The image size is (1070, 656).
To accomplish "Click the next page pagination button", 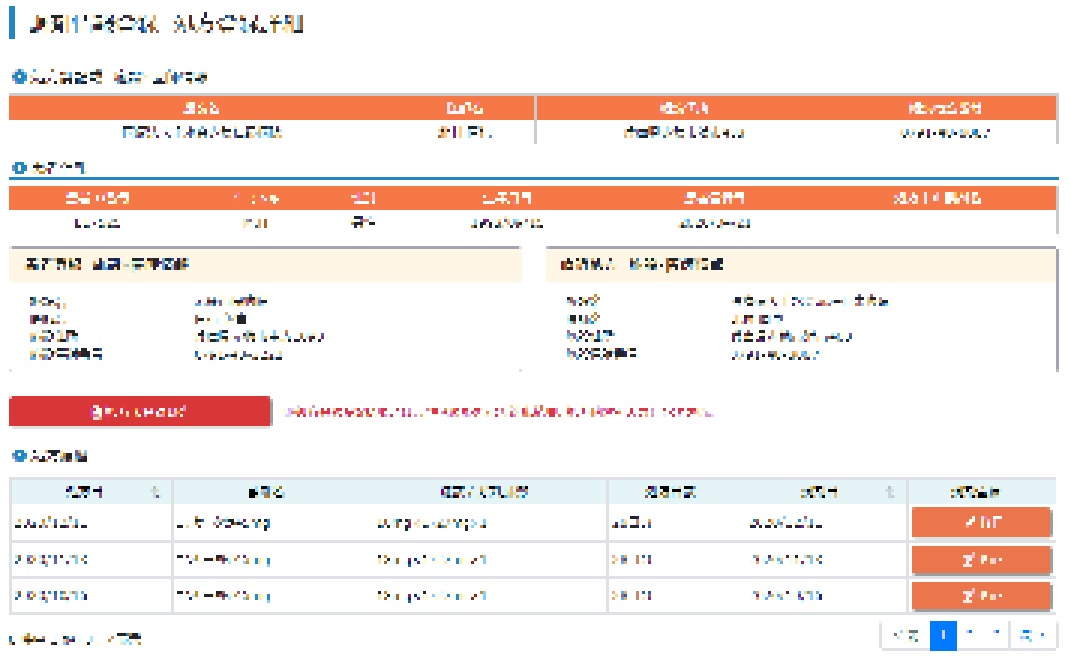I will click(1033, 635).
